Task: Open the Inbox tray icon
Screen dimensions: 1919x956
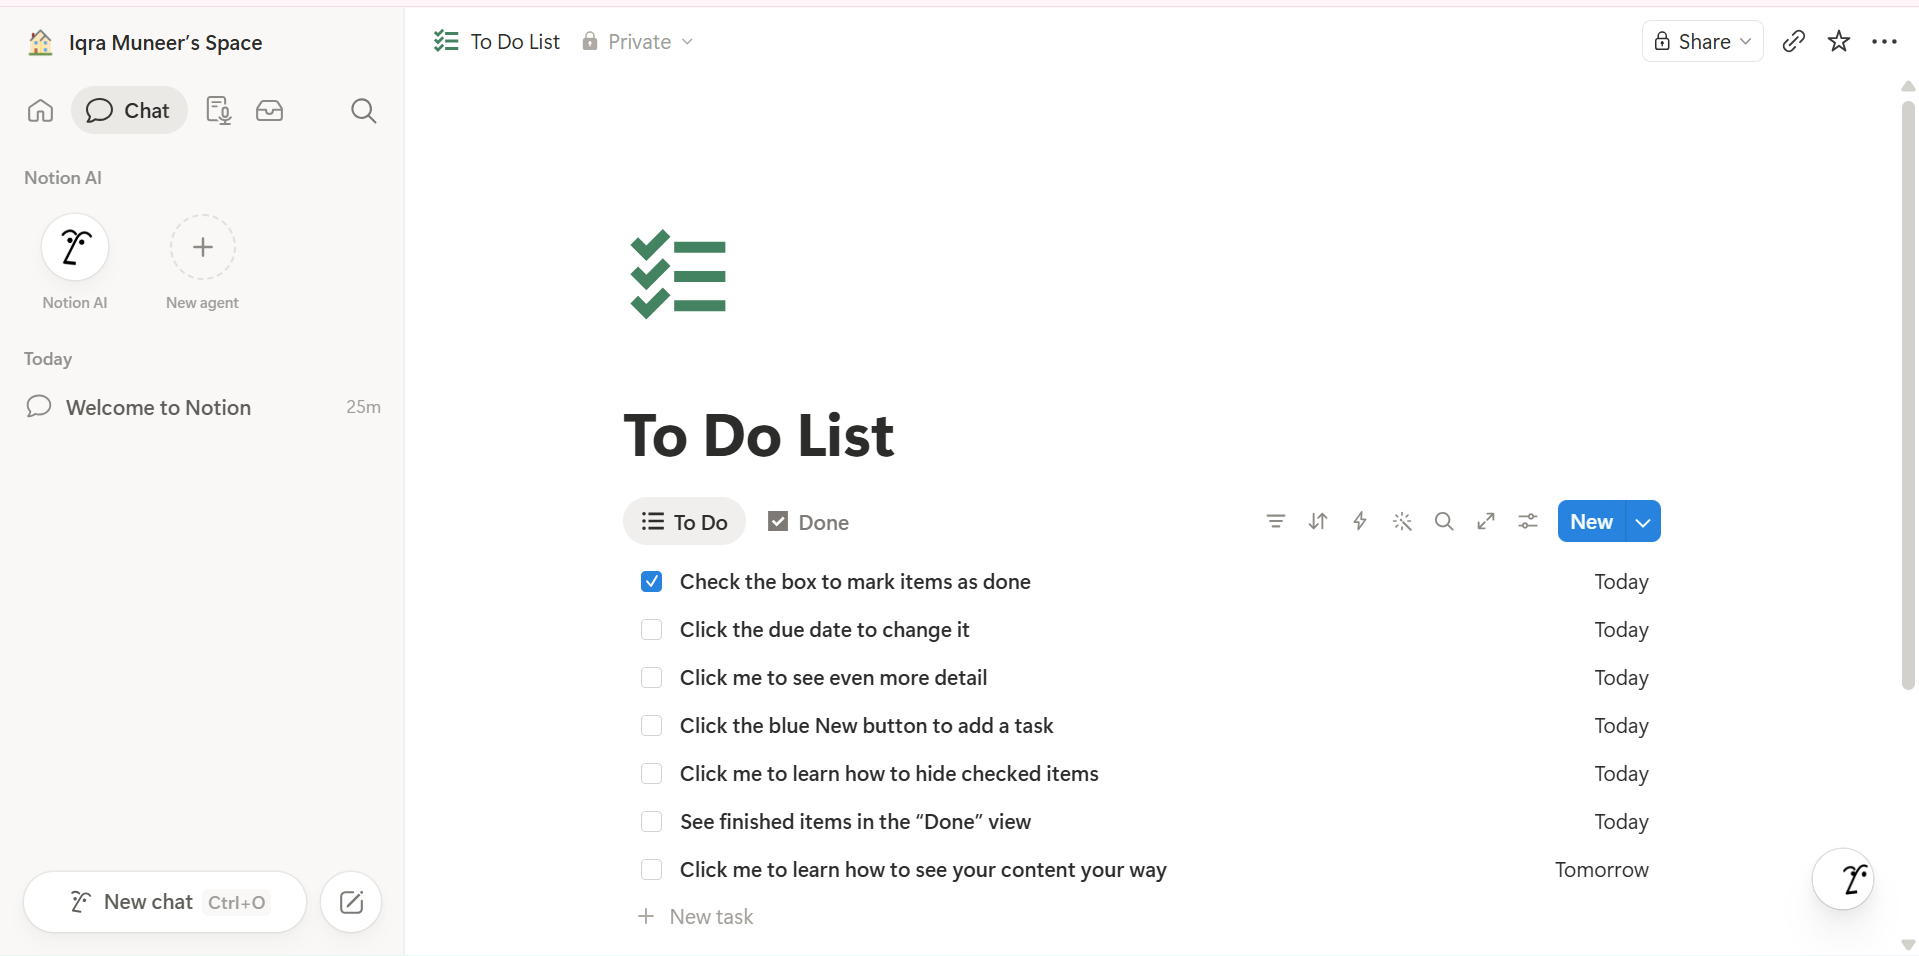Action: pyautogui.click(x=270, y=110)
